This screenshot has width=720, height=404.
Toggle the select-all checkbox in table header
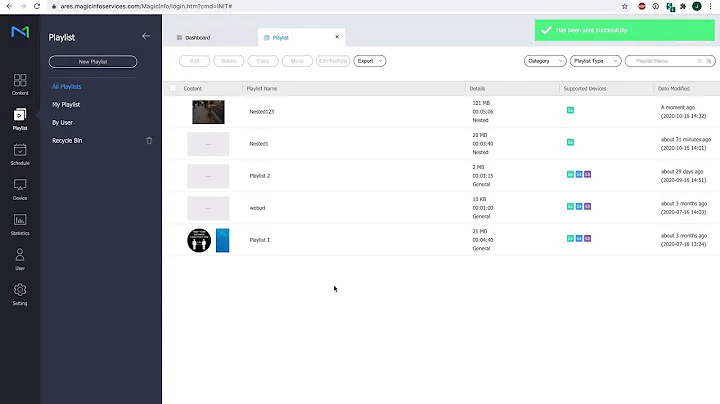[x=173, y=88]
